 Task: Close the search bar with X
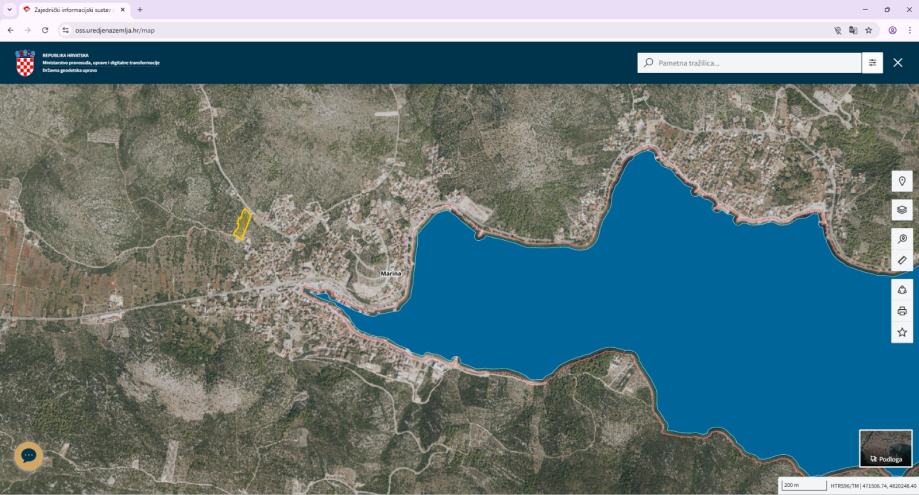(x=898, y=63)
